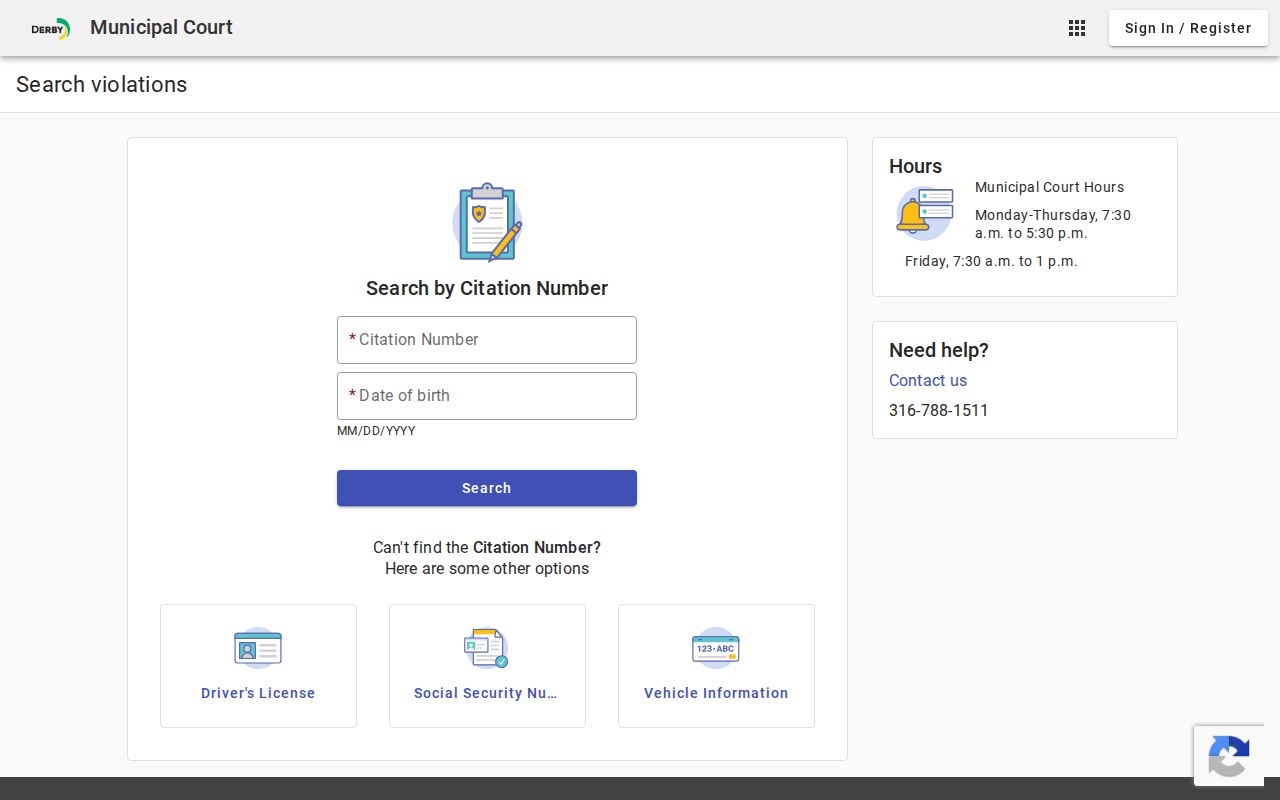Click the bell hours notification icon
Screen dimensions: 1280x800
click(924, 213)
